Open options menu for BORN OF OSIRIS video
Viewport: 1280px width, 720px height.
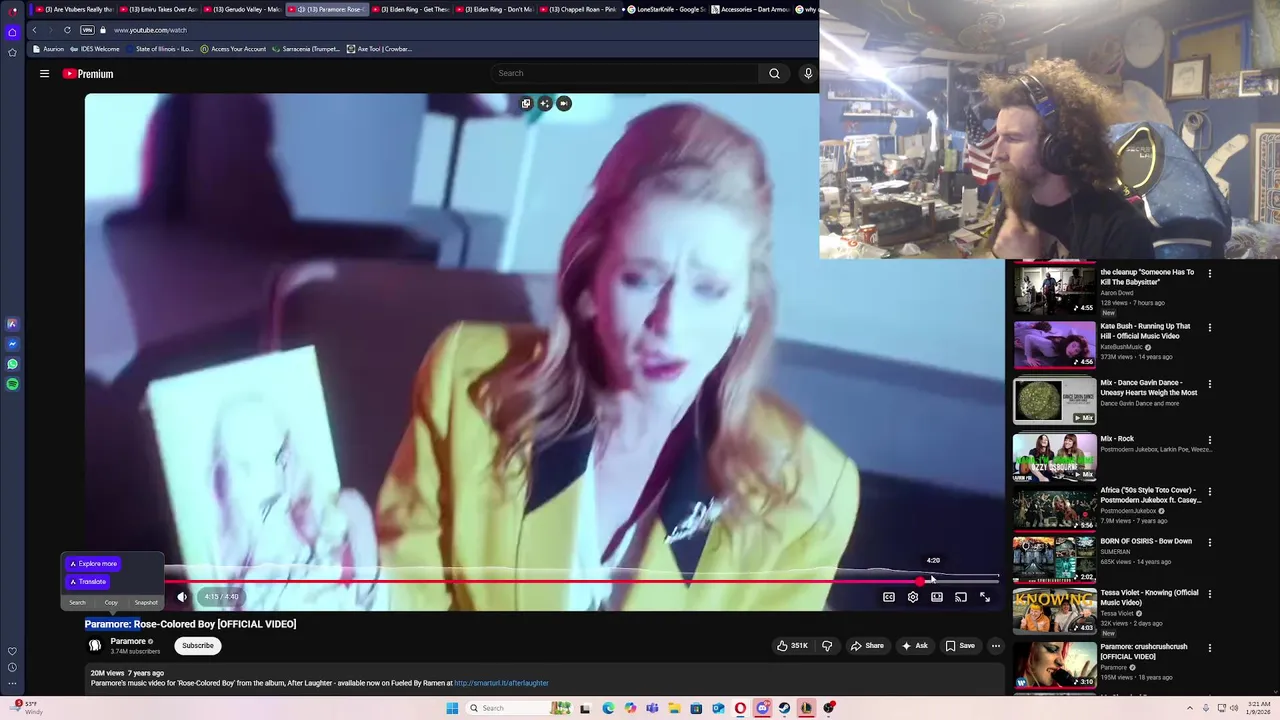(x=1209, y=543)
